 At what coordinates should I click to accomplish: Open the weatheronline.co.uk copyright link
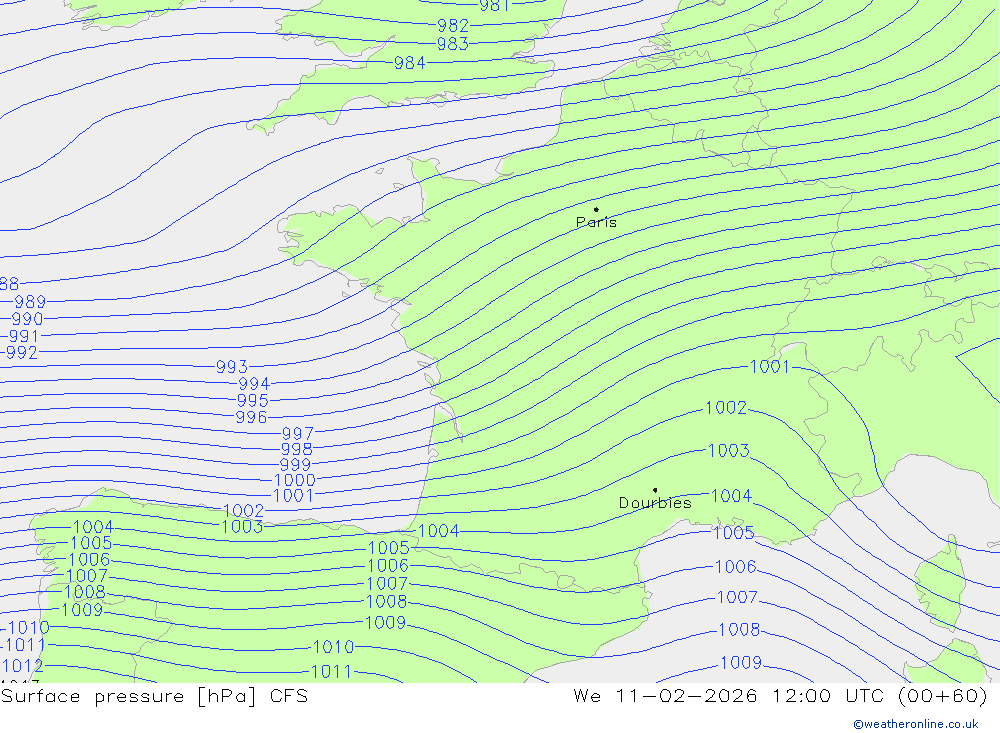(x=916, y=724)
